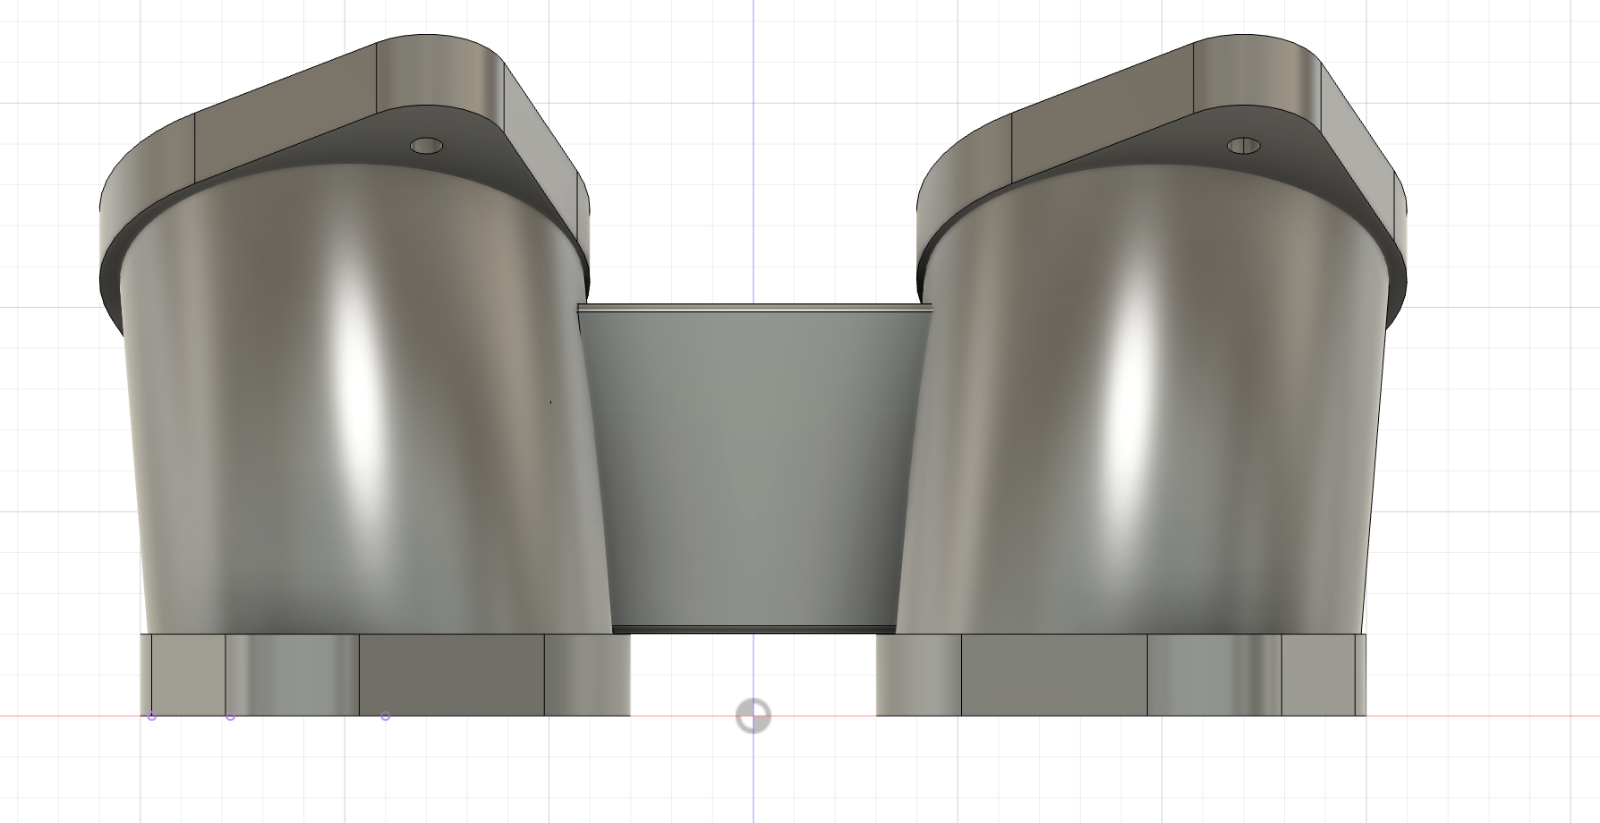Select the leftmost purple sketch point

pyautogui.click(x=151, y=716)
